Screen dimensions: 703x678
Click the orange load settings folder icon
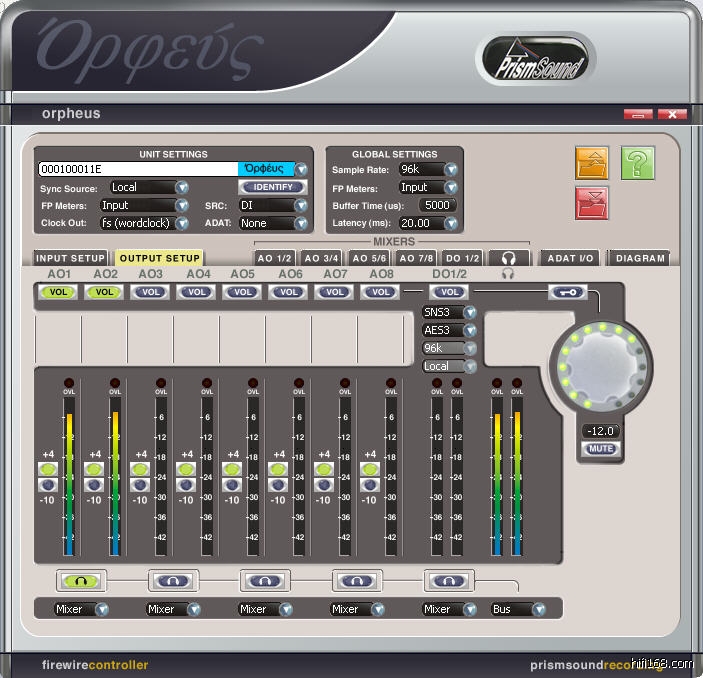click(592, 162)
